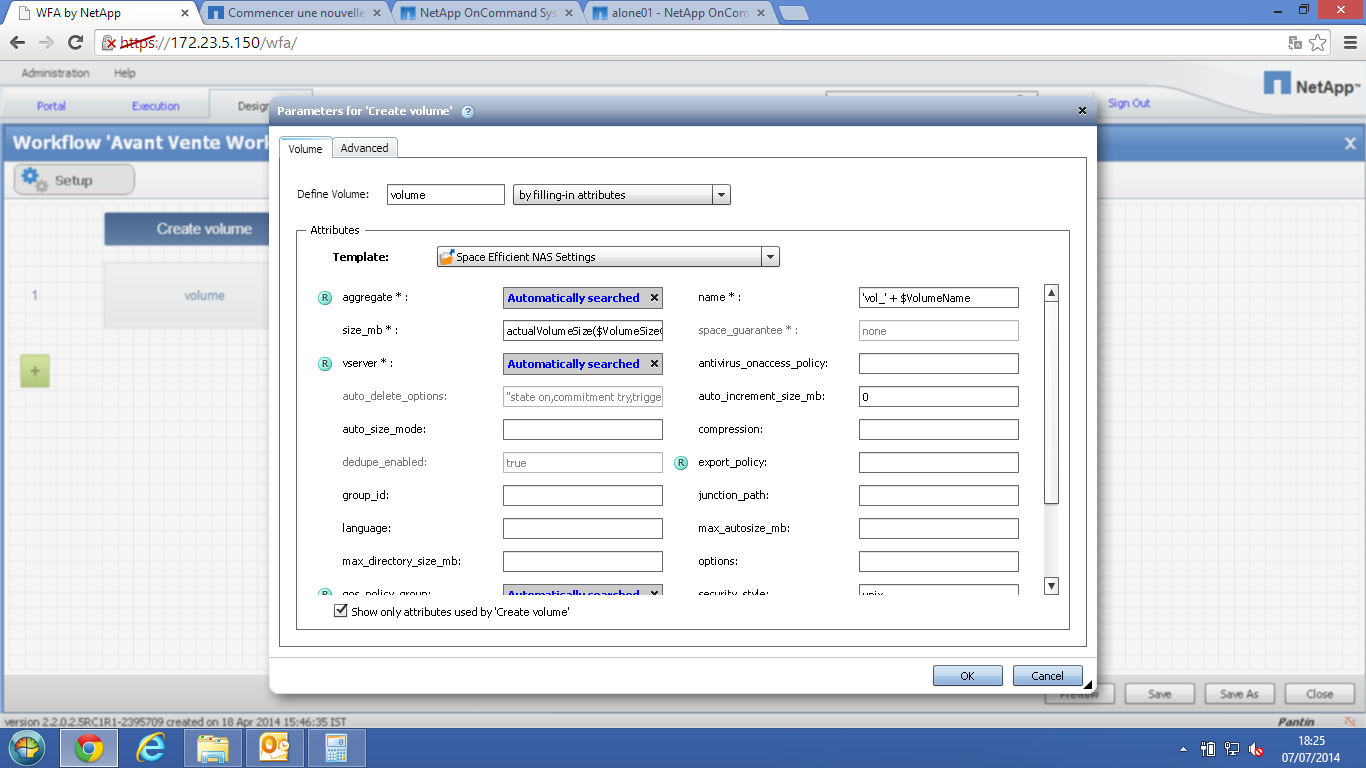Click the Save button in the workflow window

[1160, 694]
